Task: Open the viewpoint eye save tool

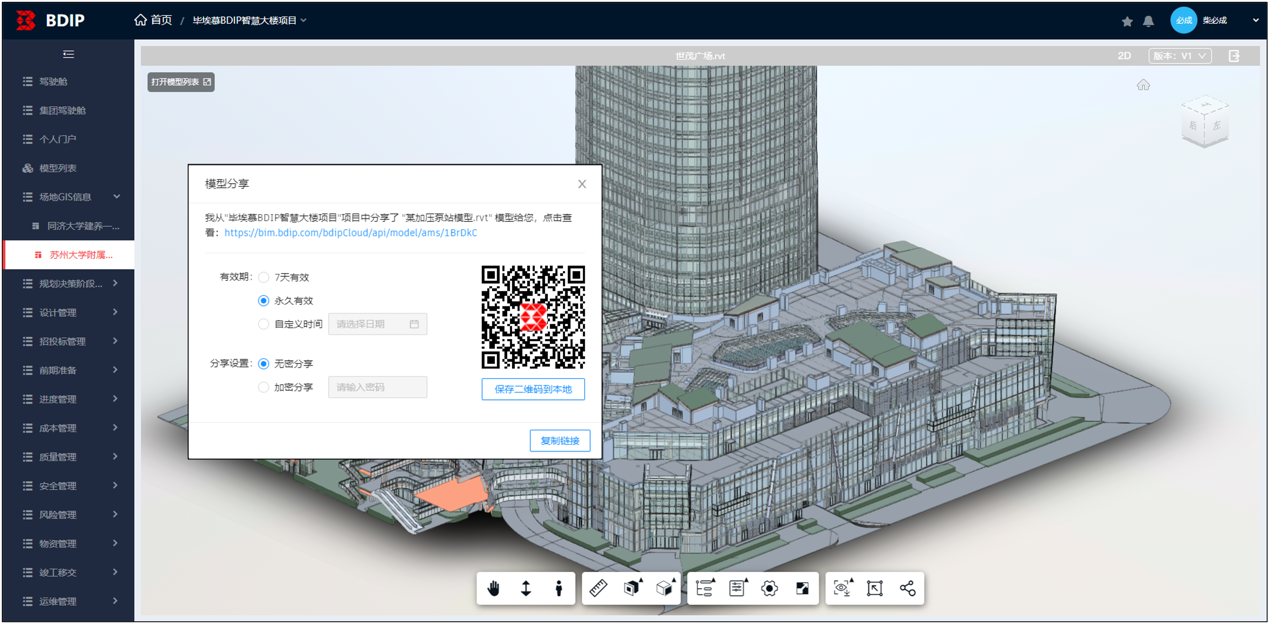Action: [843, 589]
